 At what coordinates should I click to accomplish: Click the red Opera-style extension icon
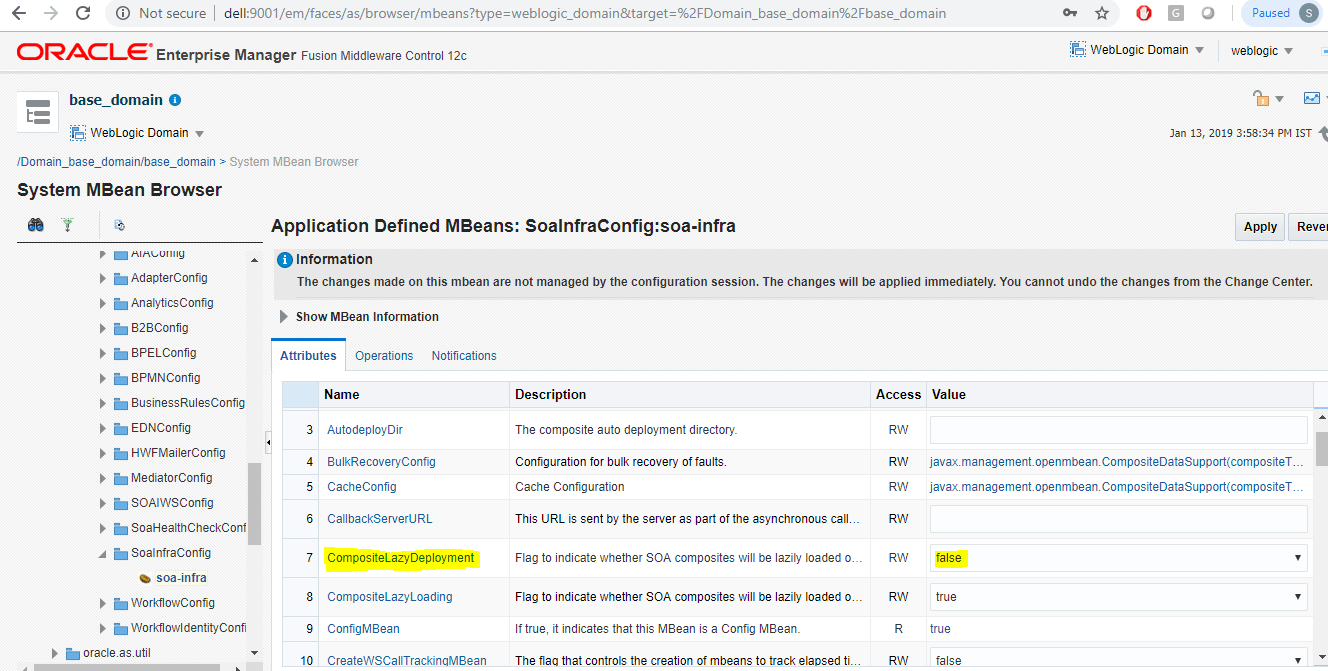[1145, 13]
